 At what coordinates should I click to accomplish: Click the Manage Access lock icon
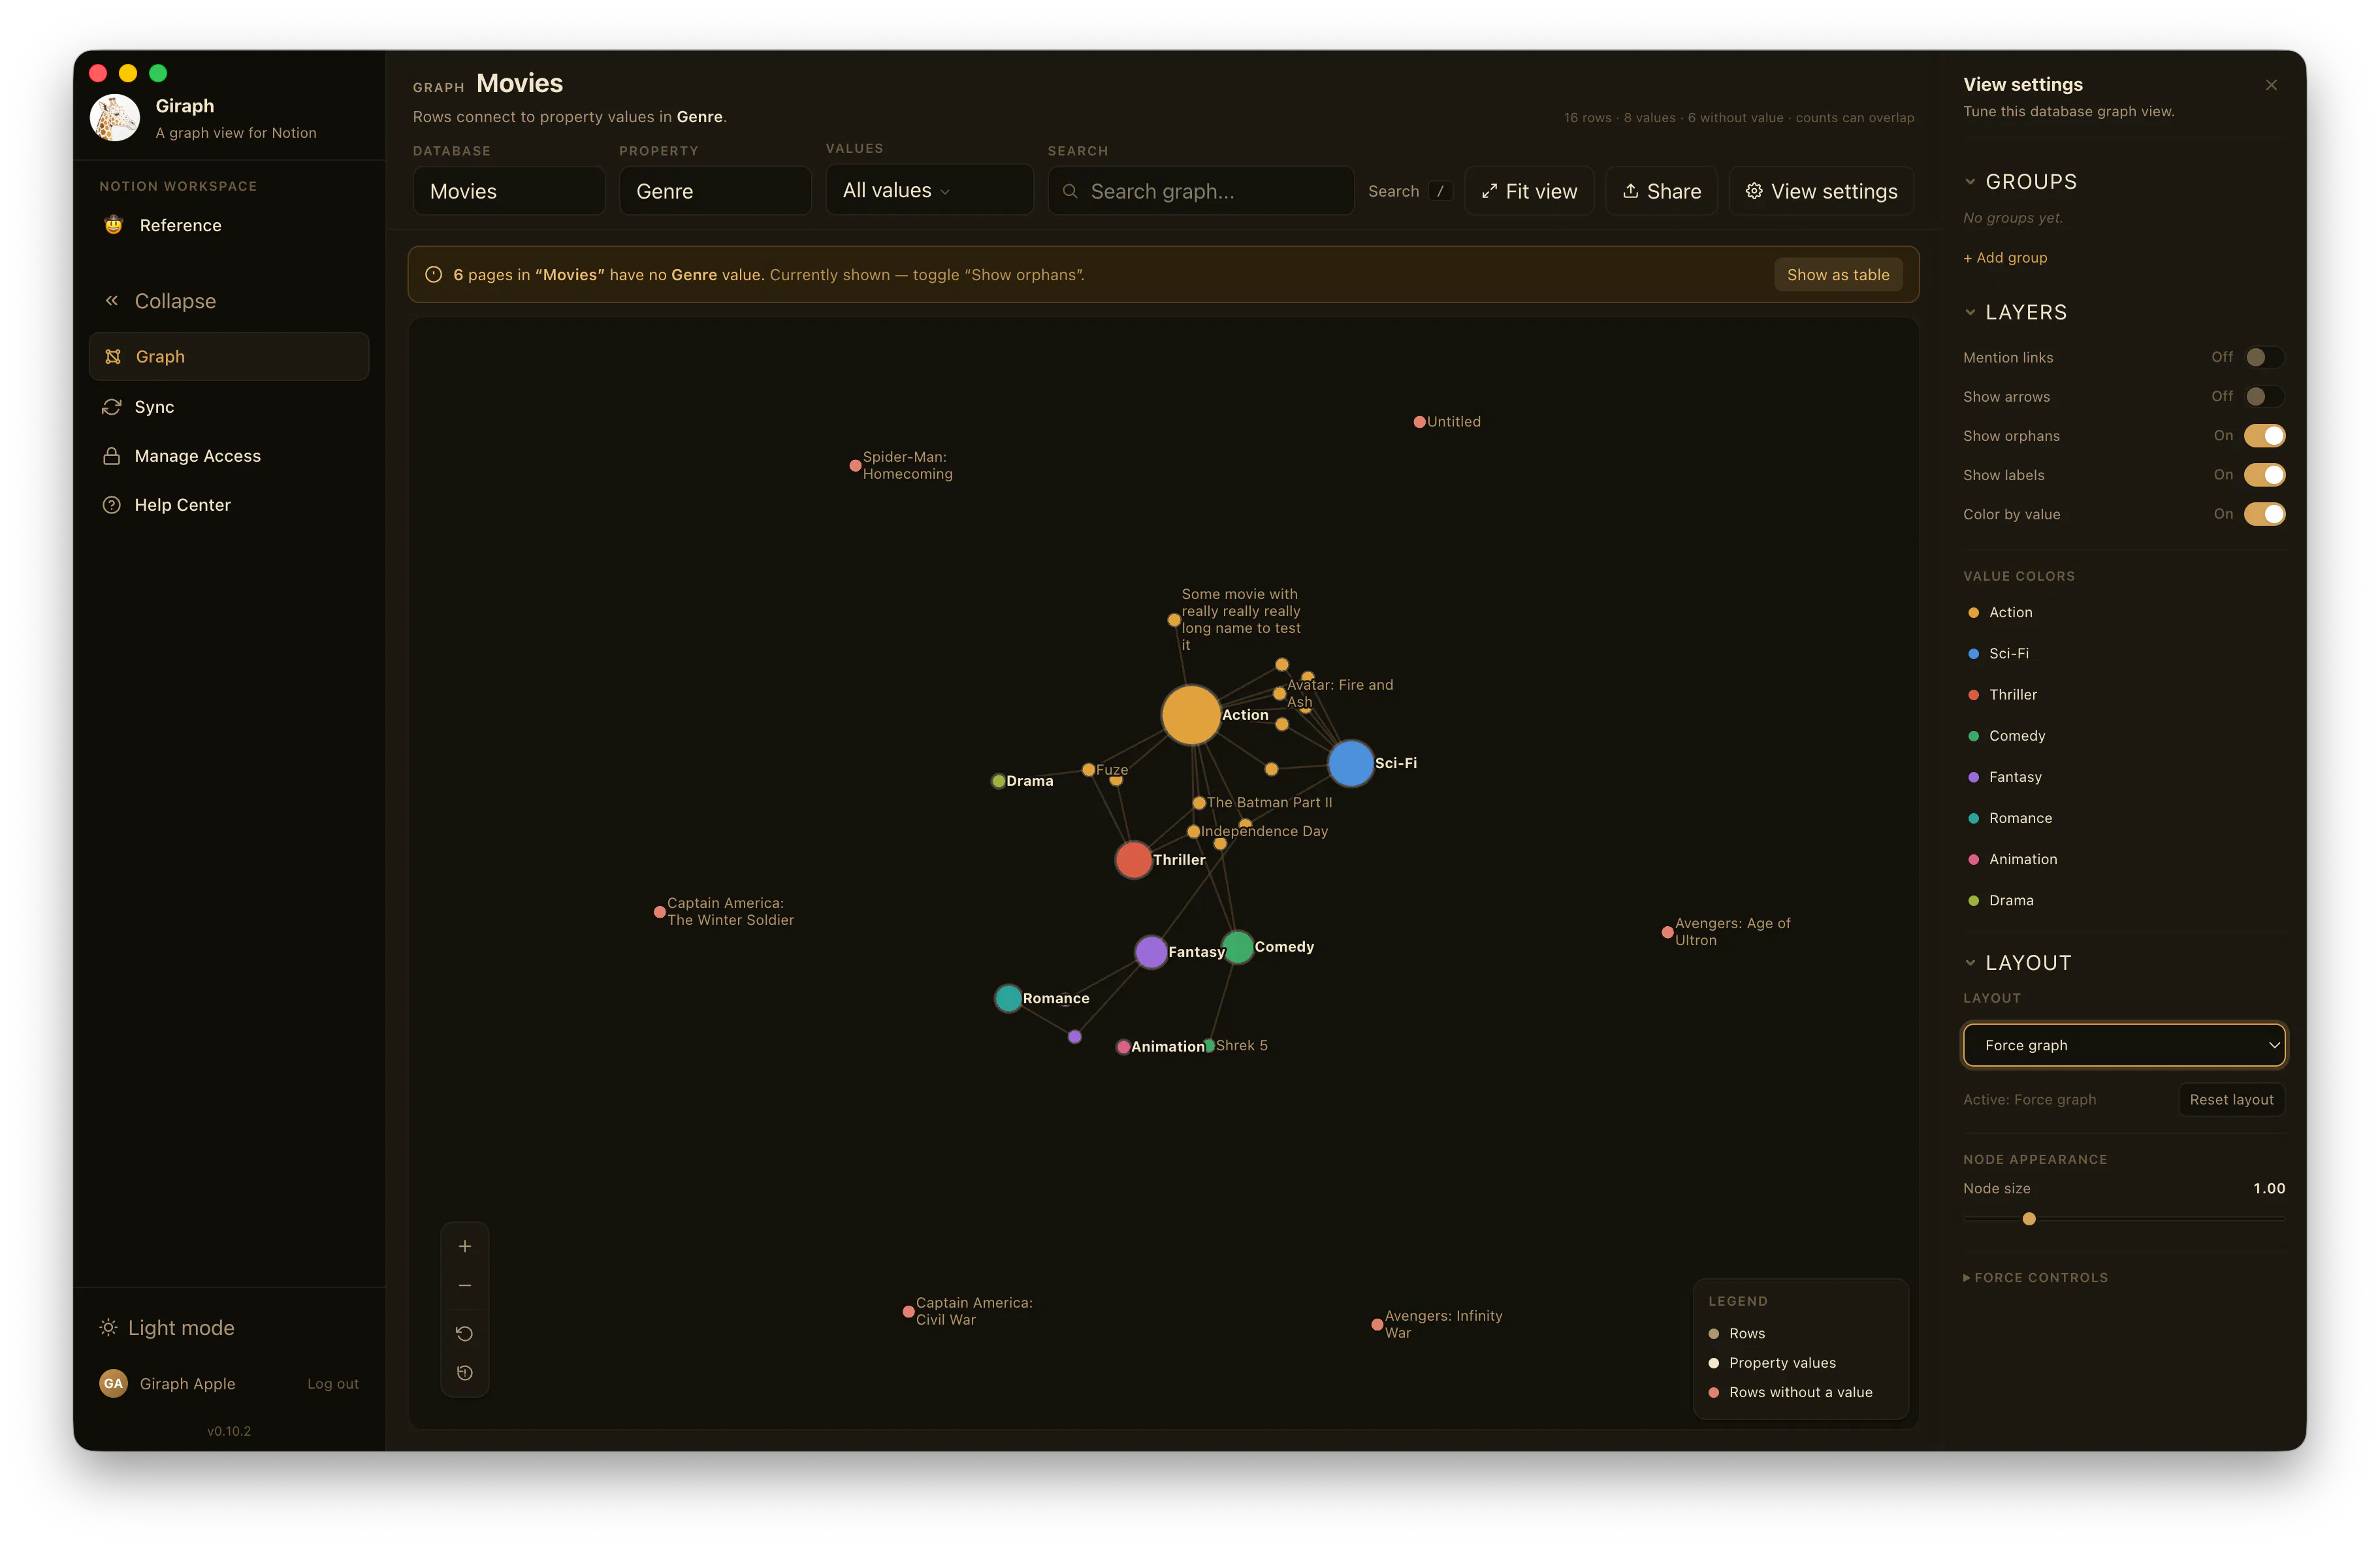(112, 456)
